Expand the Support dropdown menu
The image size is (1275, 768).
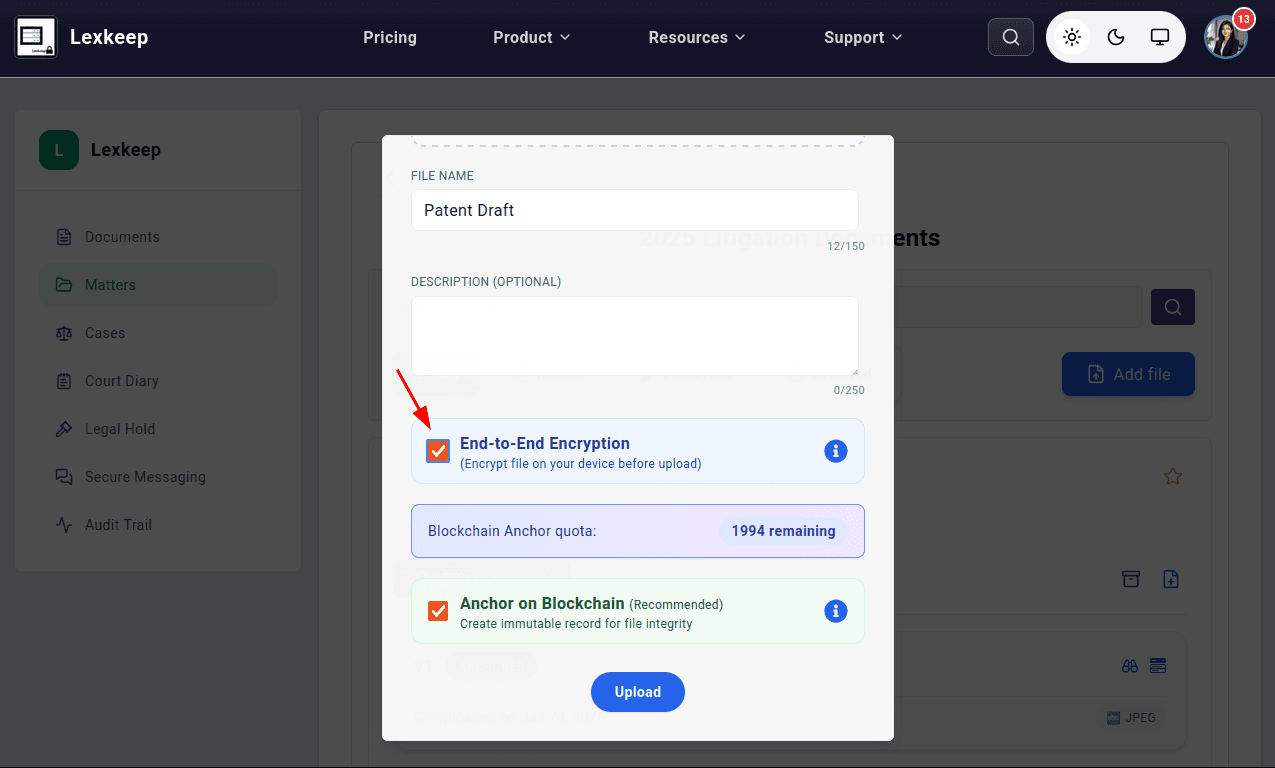(863, 37)
